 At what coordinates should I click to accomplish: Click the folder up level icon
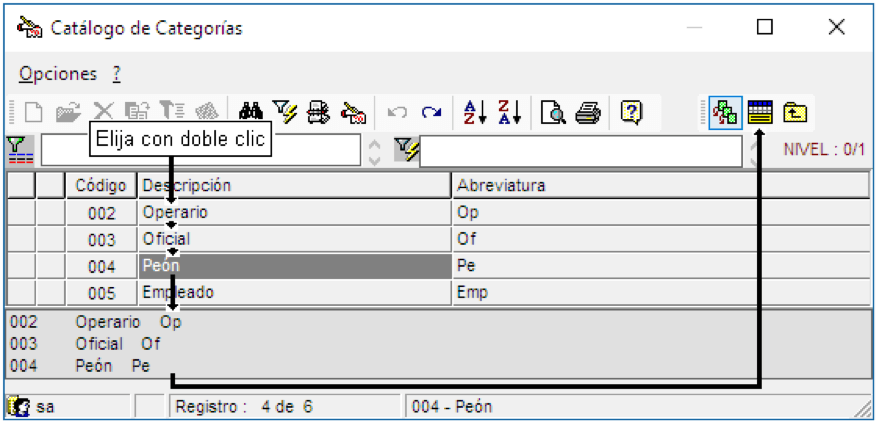(x=794, y=112)
